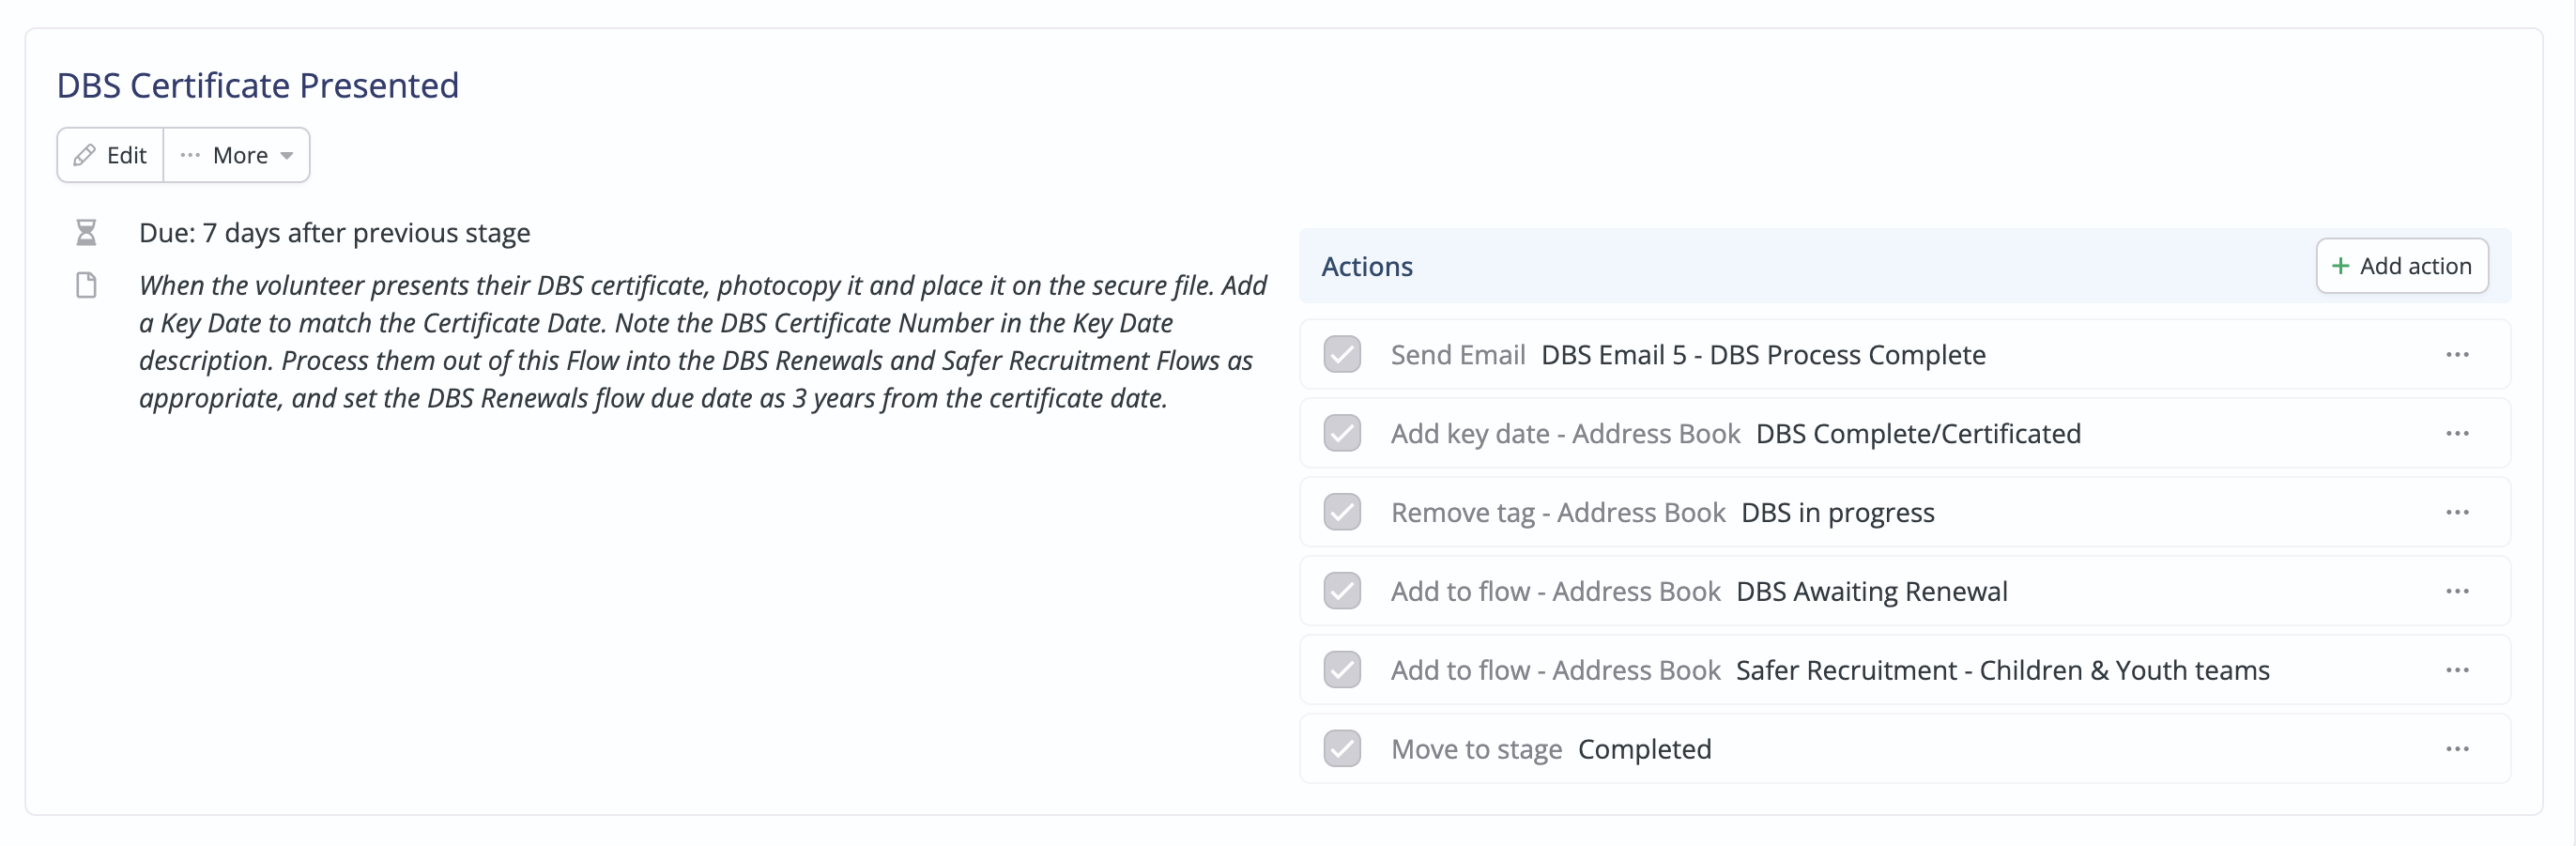Image resolution: width=2576 pixels, height=846 pixels.
Task: Toggle checkbox for Add key date action
Action: click(1342, 434)
